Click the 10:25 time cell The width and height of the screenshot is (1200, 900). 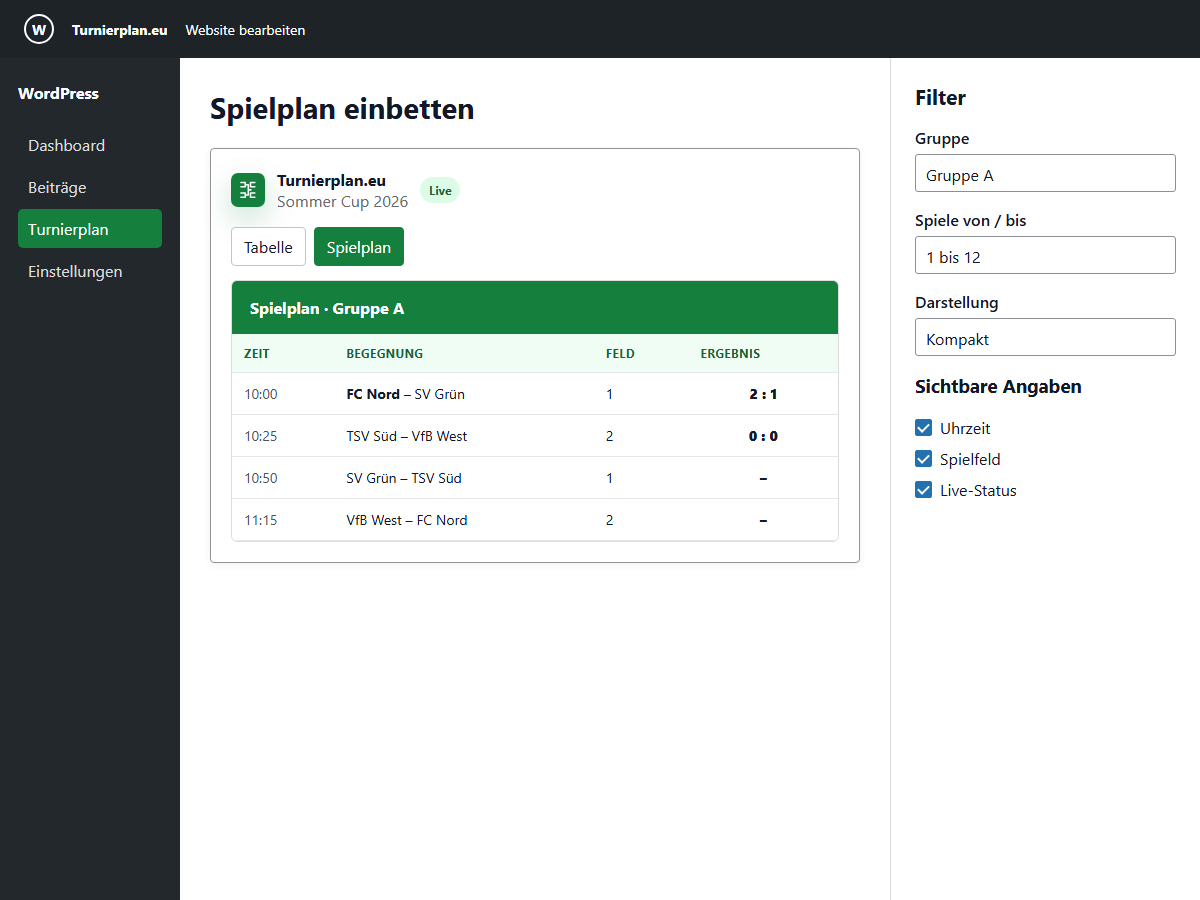tap(261, 436)
